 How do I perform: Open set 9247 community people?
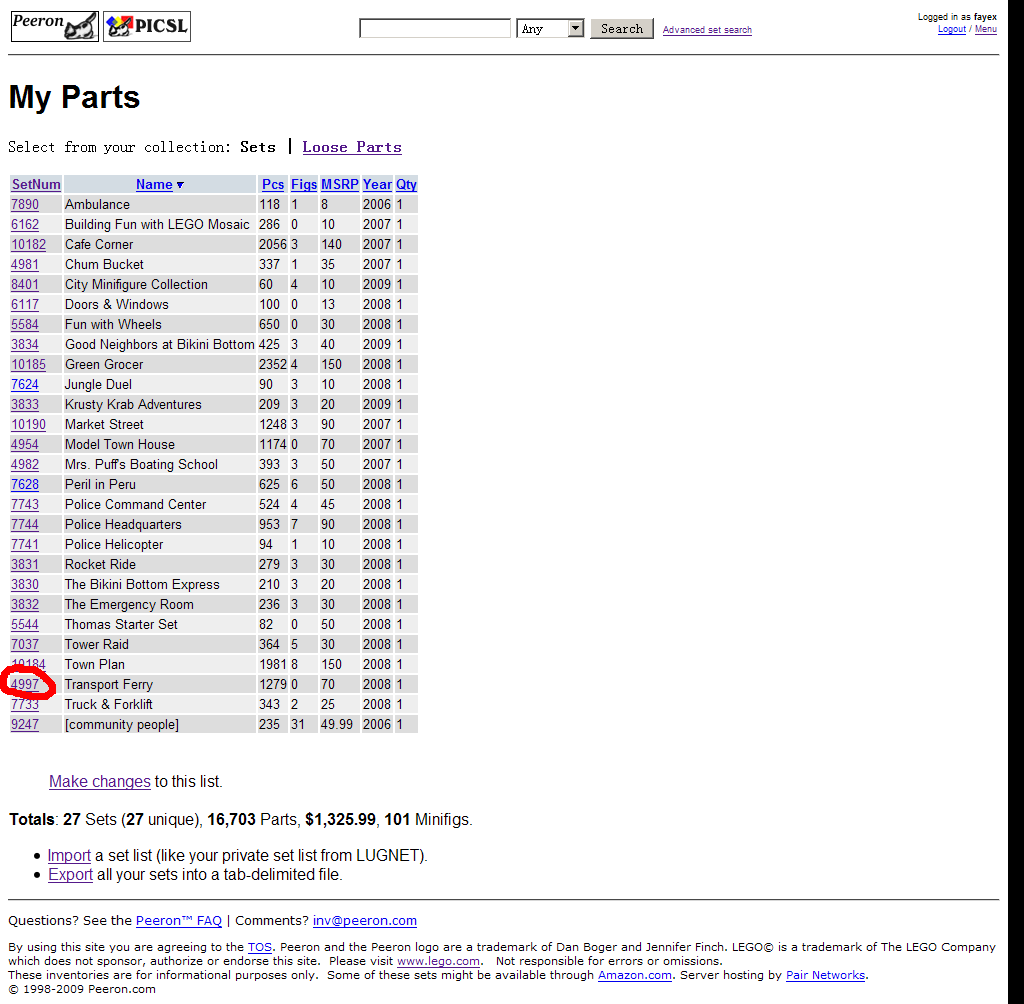[25, 724]
